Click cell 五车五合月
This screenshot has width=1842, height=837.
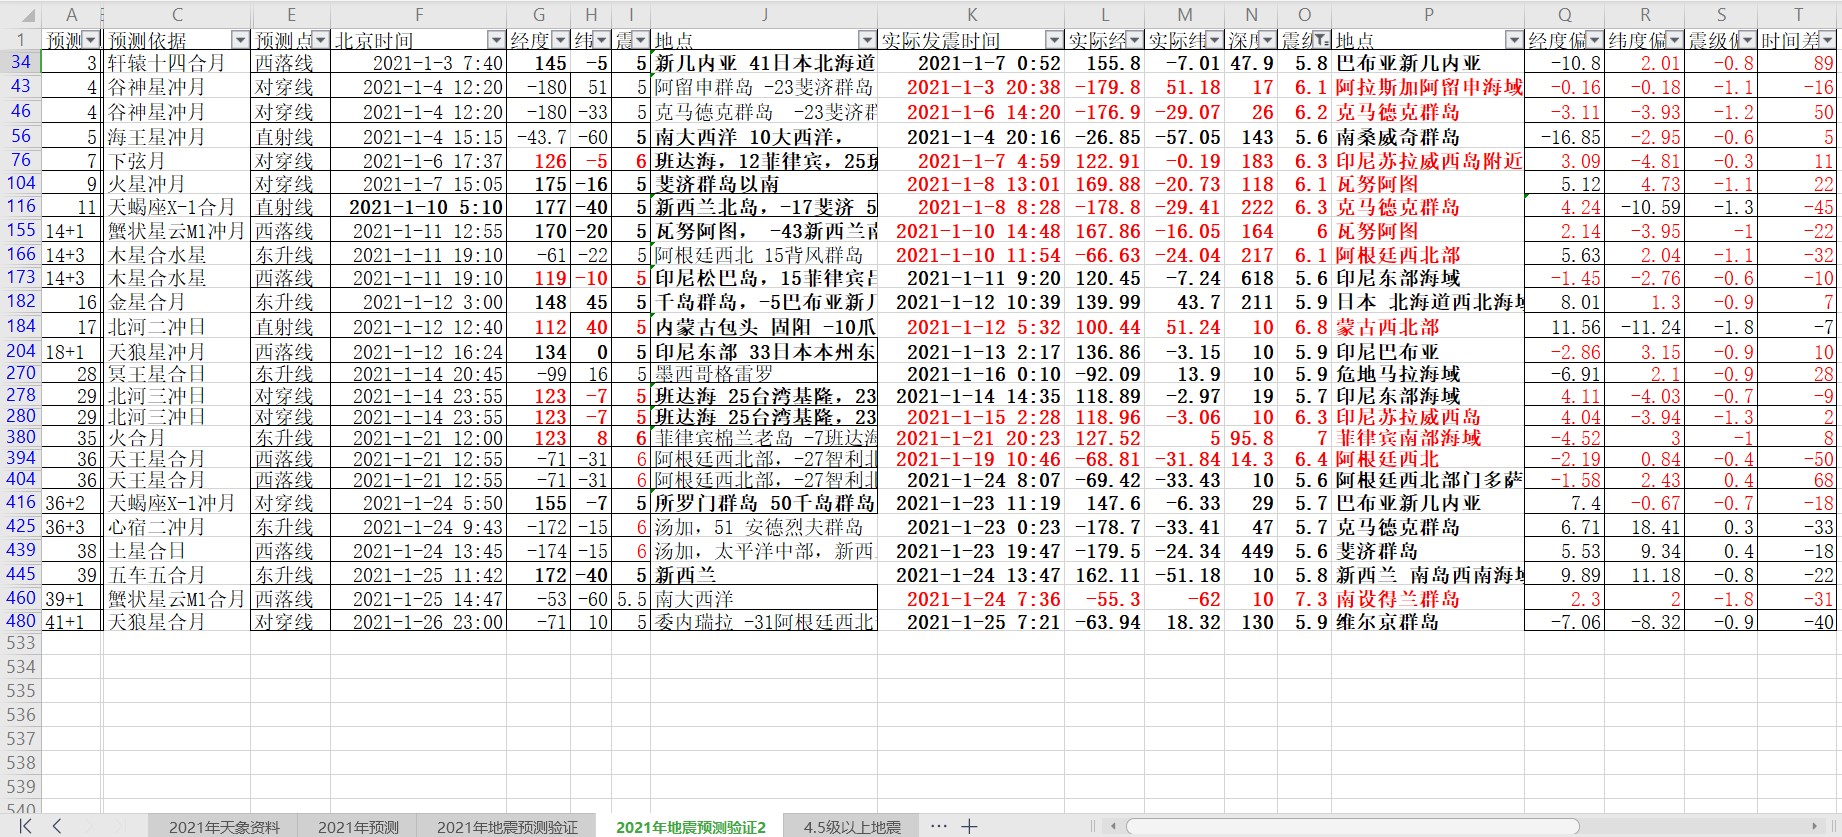[177, 575]
